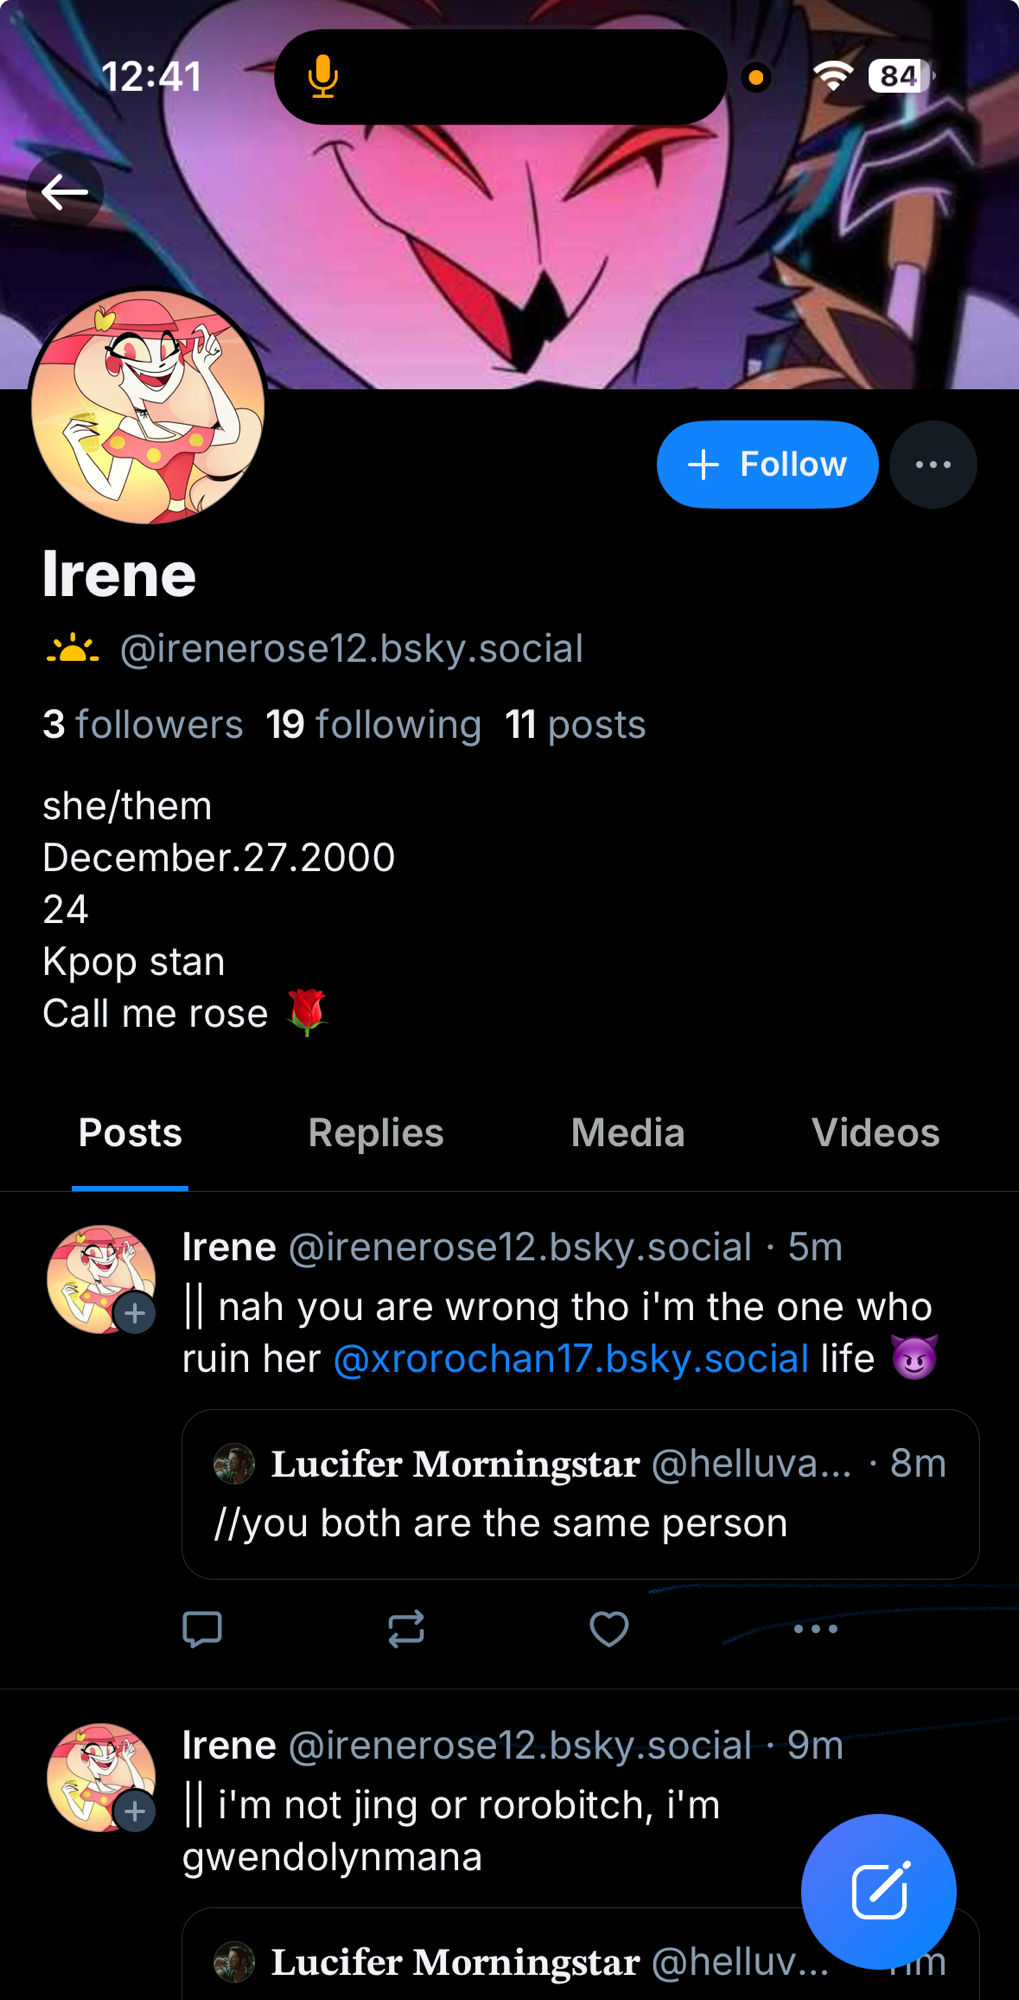Tap the compose new post button
The height and width of the screenshot is (2000, 1019).
pyautogui.click(x=879, y=1891)
